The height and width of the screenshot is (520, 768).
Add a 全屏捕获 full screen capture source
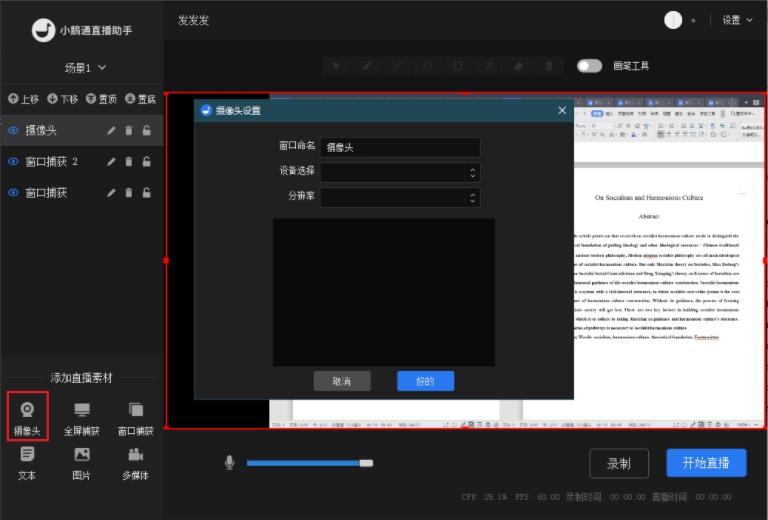(x=81, y=418)
